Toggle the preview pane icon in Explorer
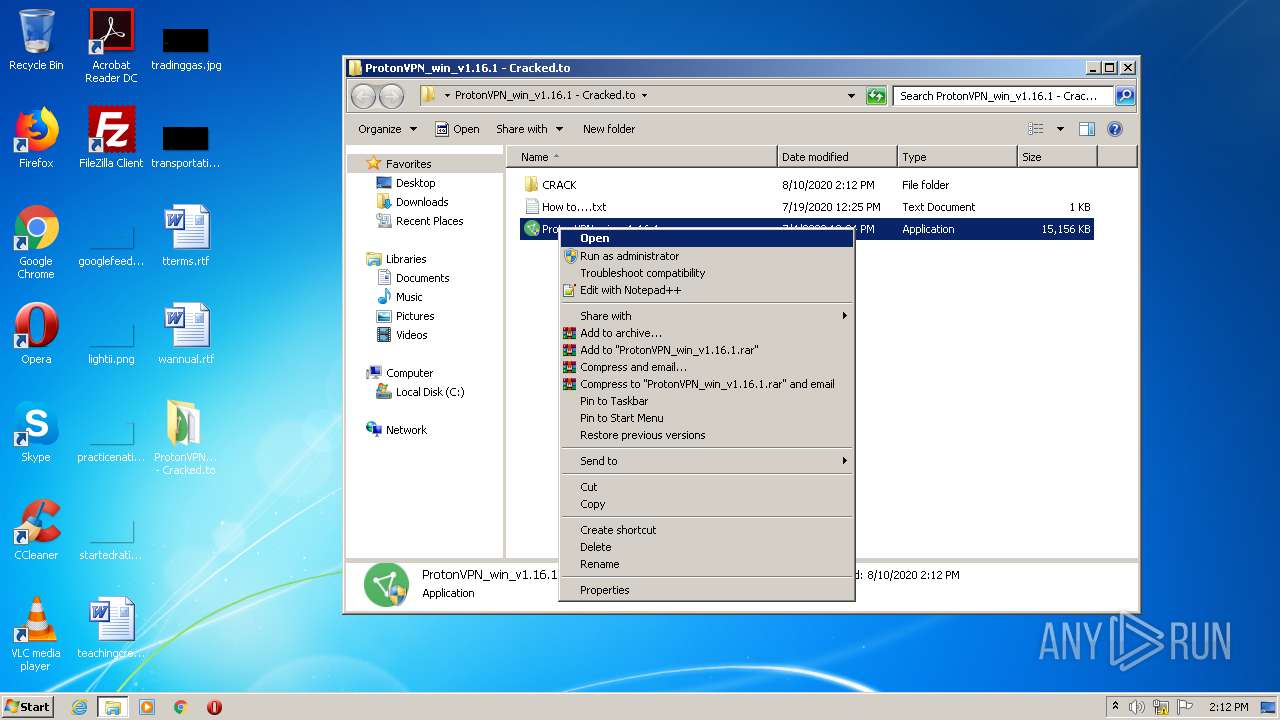 tap(1087, 129)
